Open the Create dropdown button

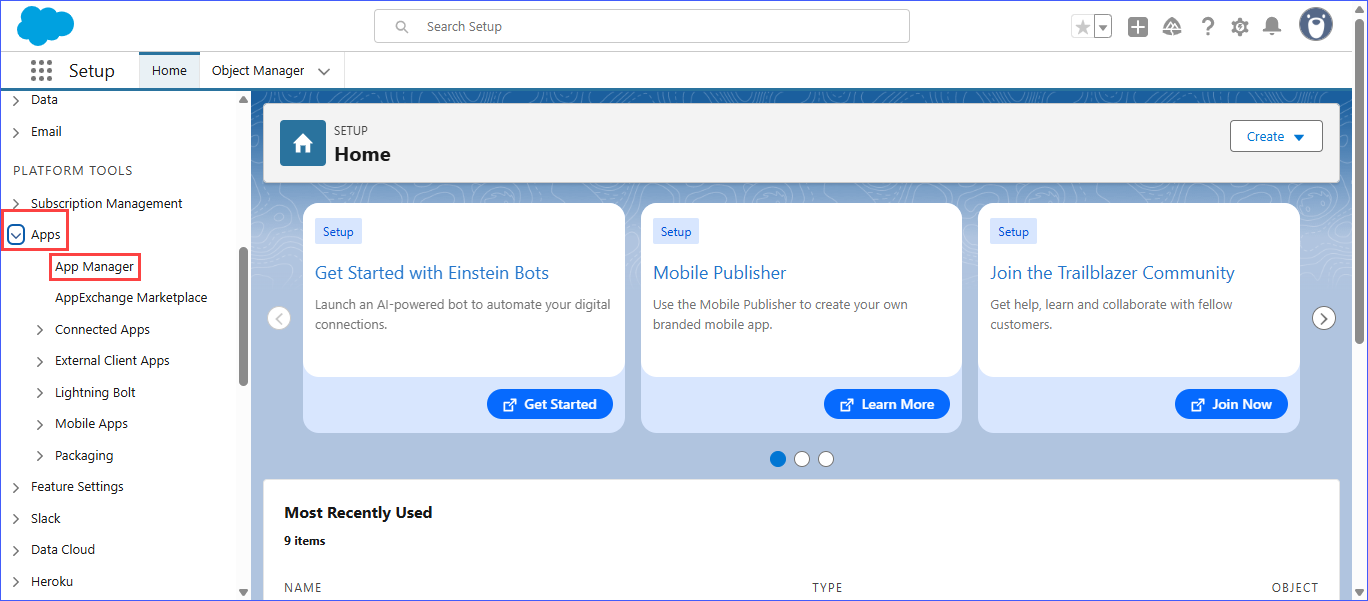click(x=1275, y=137)
